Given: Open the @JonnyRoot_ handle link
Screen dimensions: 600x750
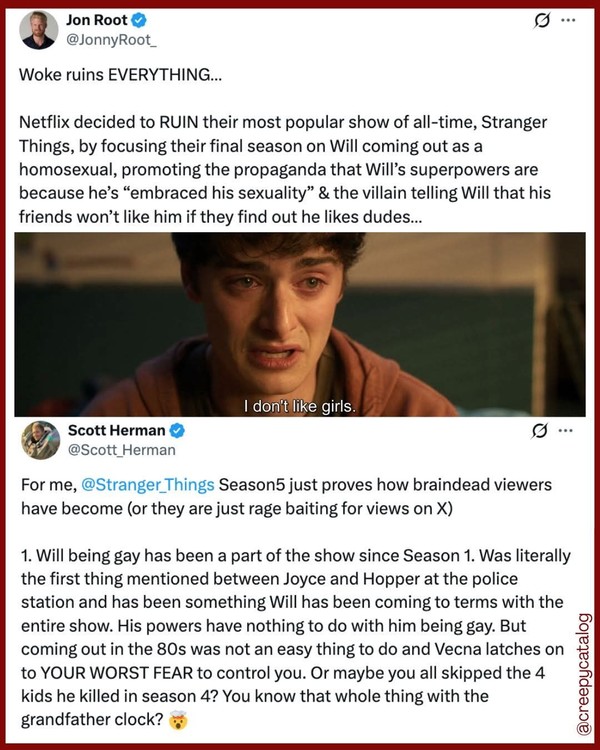Looking at the screenshot, I should tap(111, 40).
